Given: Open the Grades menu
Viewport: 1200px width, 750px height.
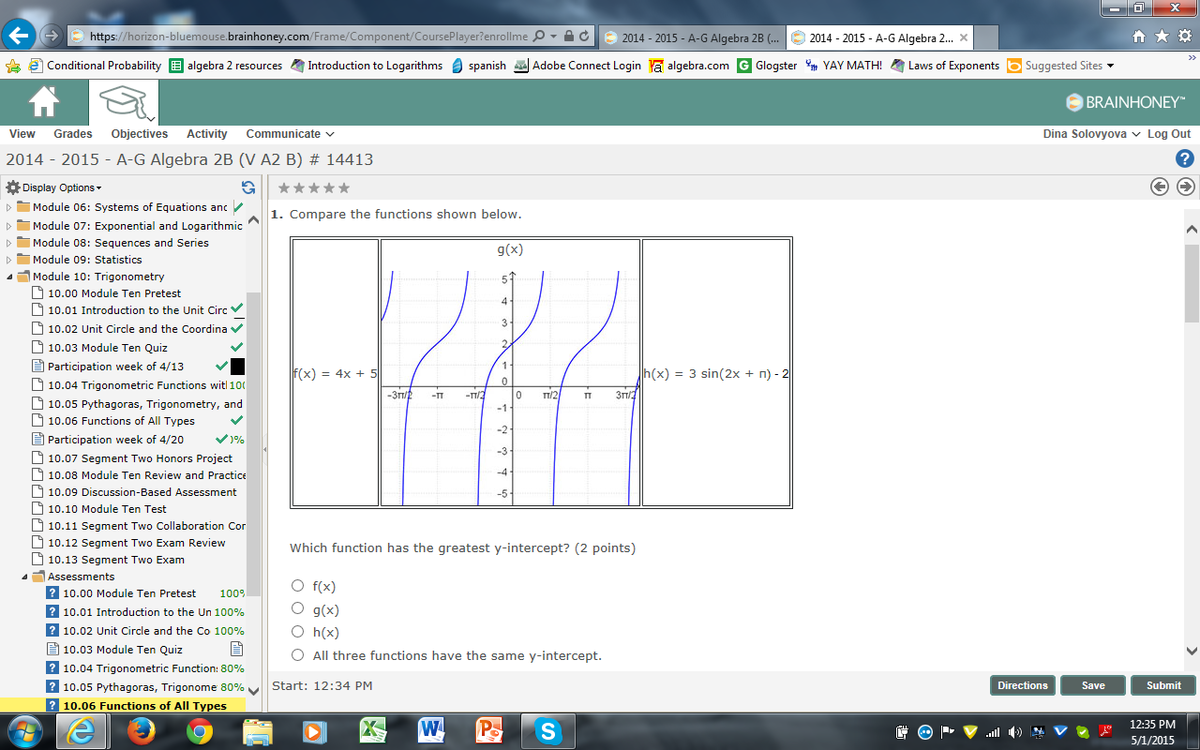Looking at the screenshot, I should [x=73, y=133].
